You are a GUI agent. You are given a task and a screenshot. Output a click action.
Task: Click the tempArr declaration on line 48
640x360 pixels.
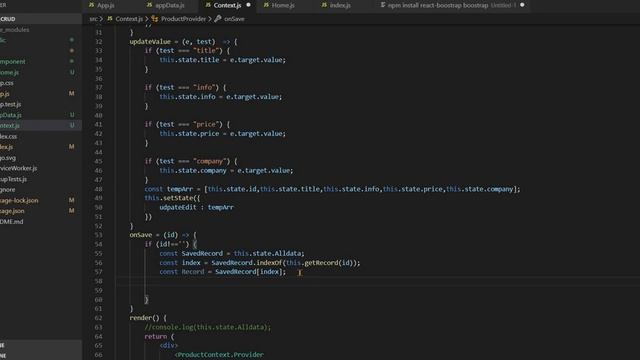180,189
